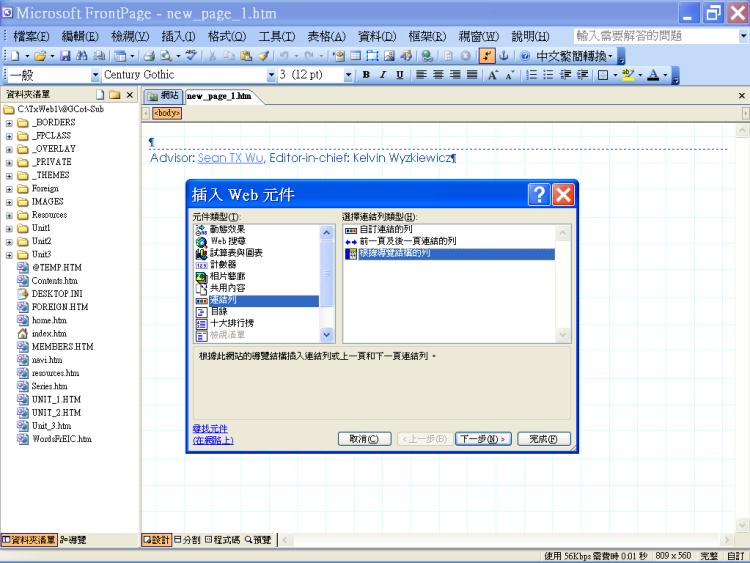The width and height of the screenshot is (750, 563).
Task: Click the 尋找元件 (在網路上) link
Action: pos(212,434)
